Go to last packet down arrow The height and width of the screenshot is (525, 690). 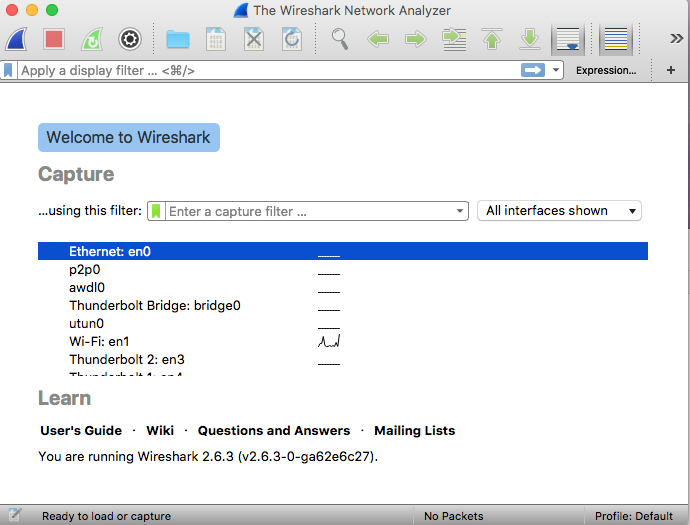(530, 39)
